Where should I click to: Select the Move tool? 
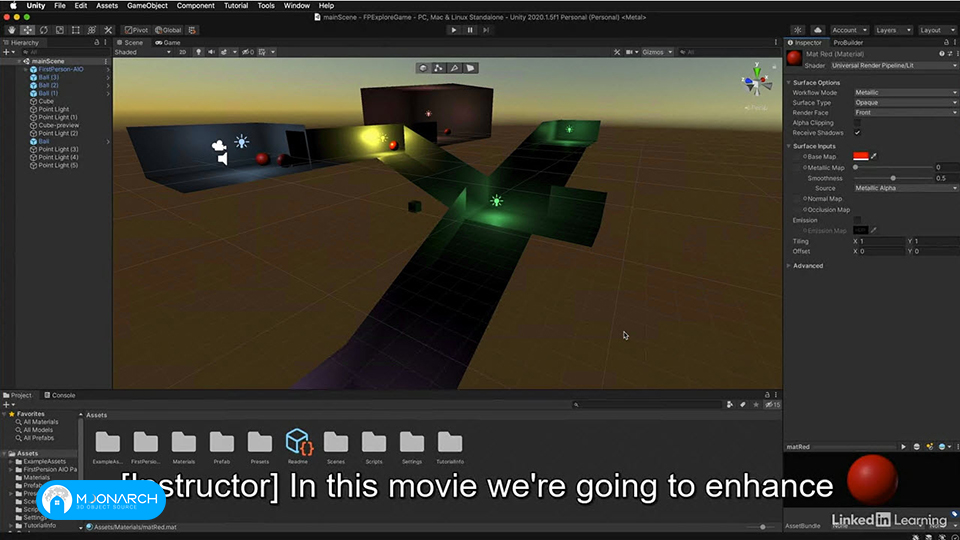tap(28, 30)
